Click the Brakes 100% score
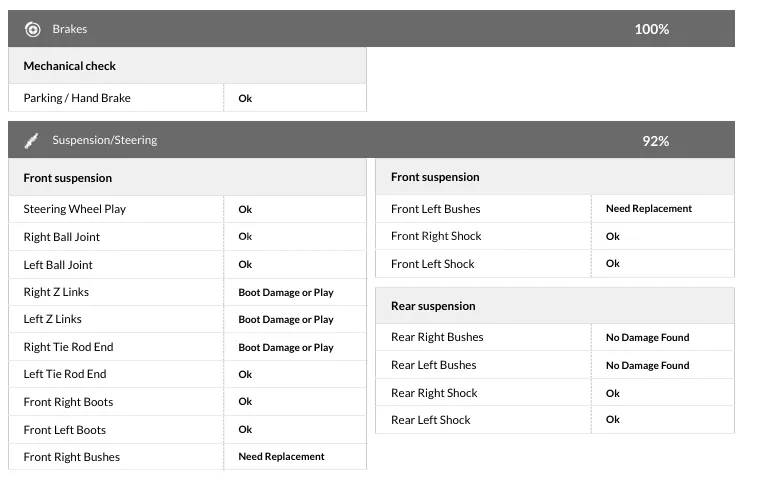Image resolution: width=768 pixels, height=480 pixels. click(x=651, y=29)
